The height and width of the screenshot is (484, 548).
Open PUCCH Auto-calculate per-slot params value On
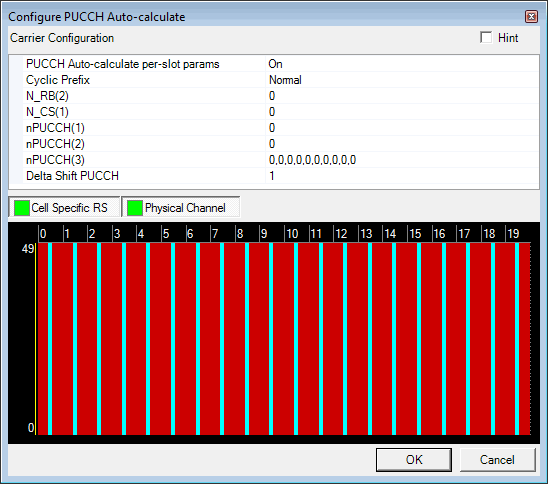coord(402,64)
